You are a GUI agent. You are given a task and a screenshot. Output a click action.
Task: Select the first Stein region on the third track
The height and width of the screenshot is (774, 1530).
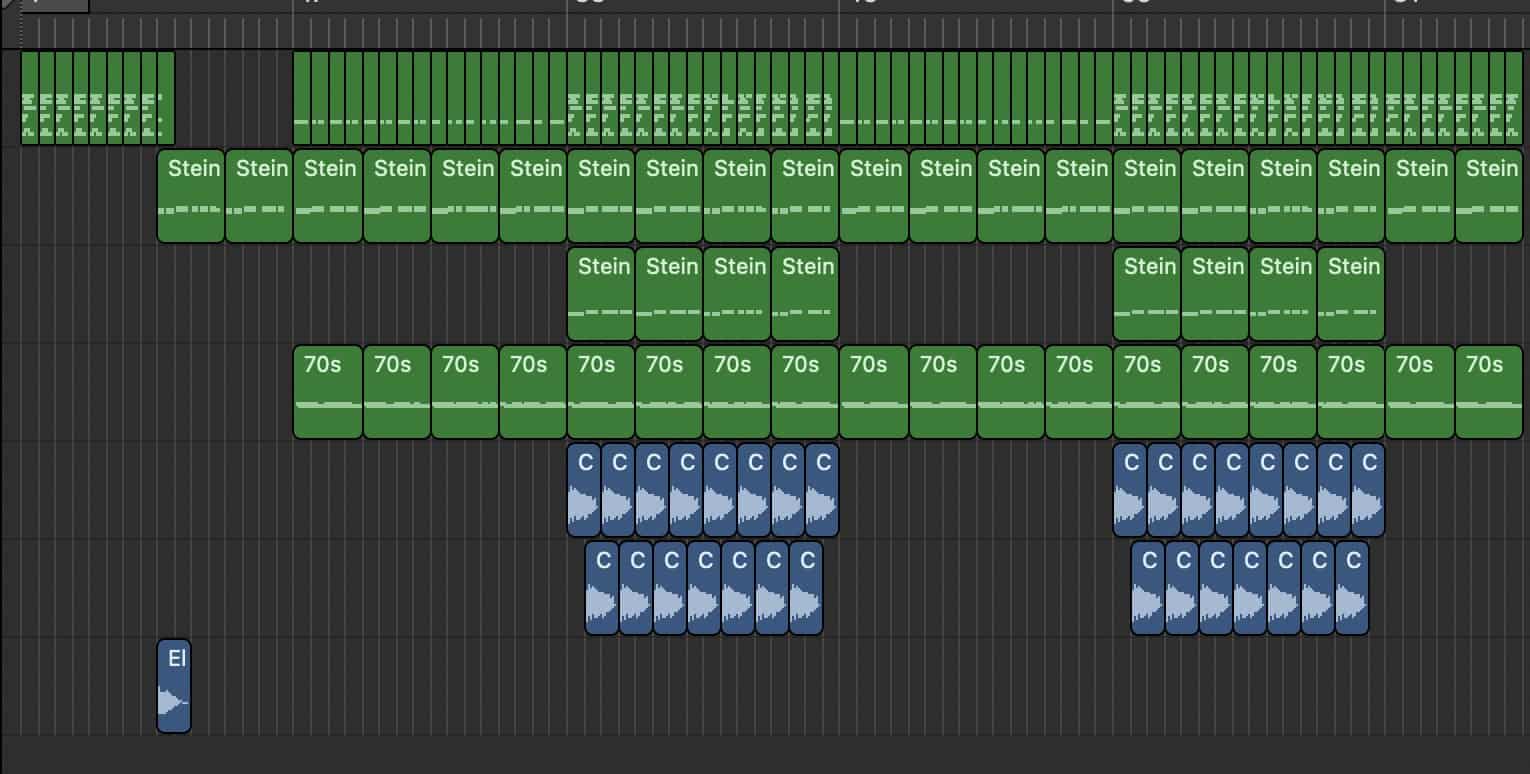(603, 293)
